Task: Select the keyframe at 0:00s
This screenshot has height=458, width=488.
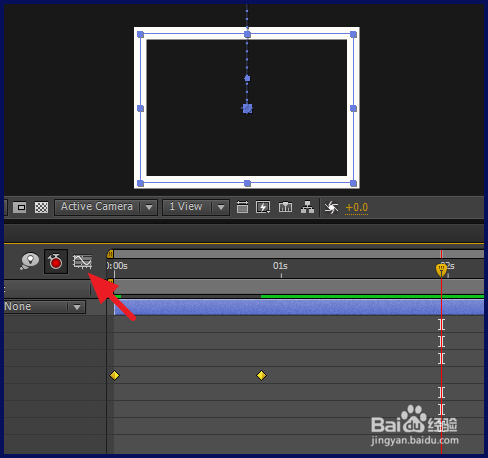Action: (114, 376)
